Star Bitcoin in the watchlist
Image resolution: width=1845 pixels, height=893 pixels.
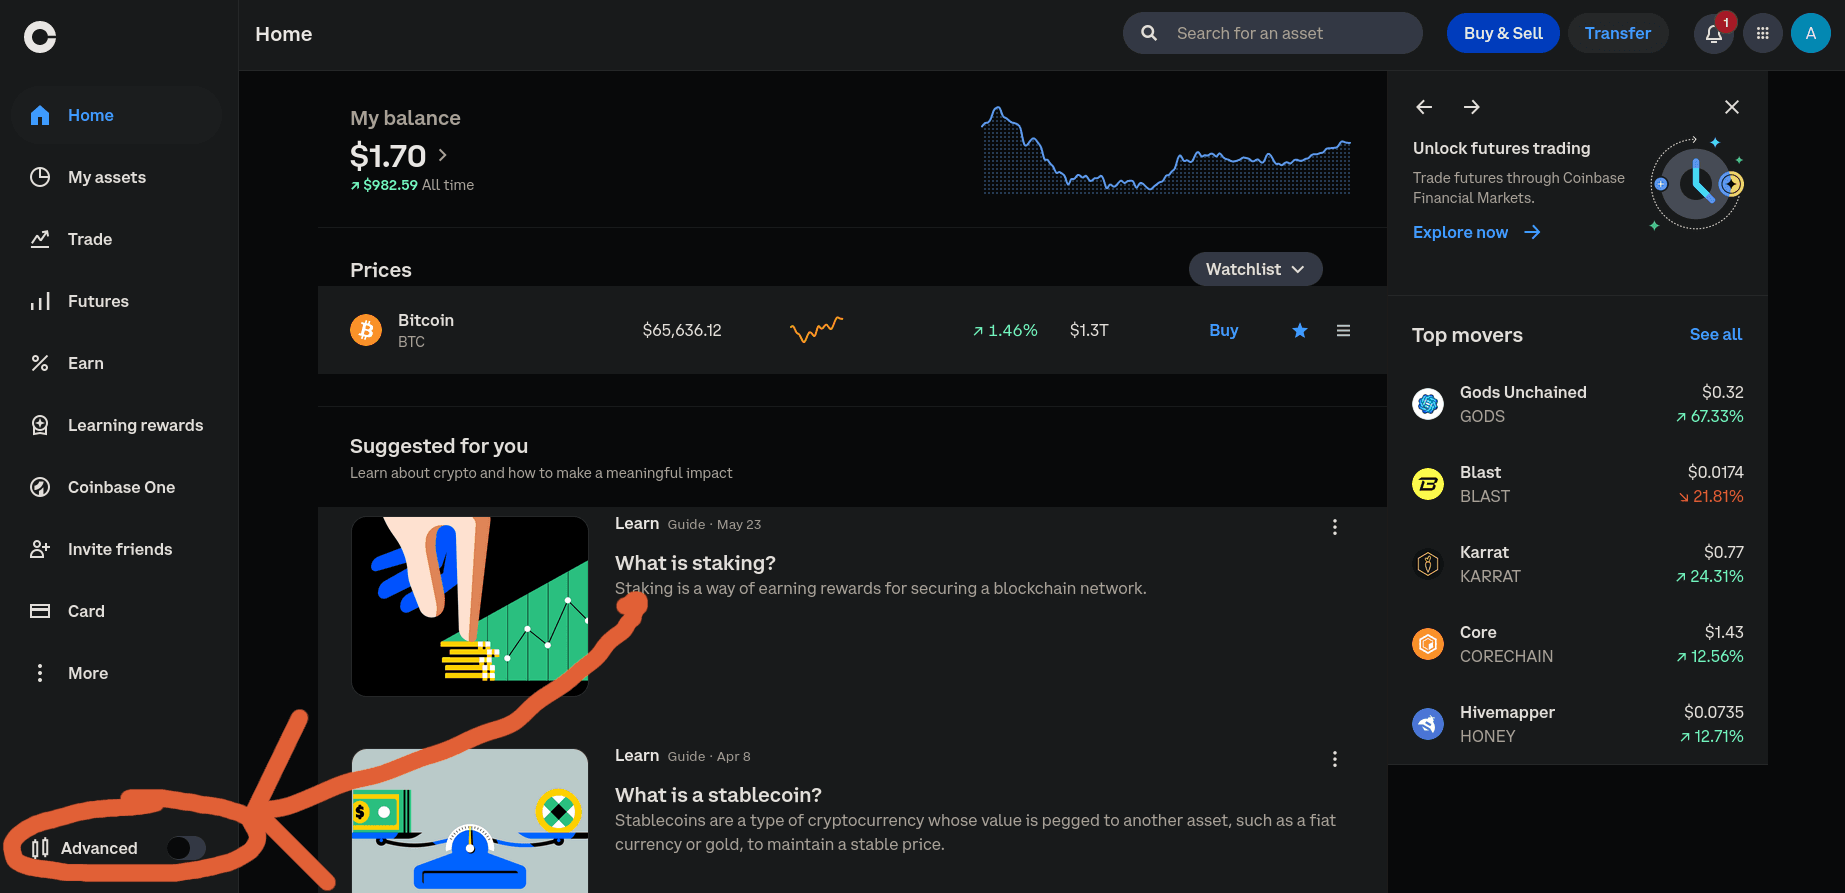1299,330
